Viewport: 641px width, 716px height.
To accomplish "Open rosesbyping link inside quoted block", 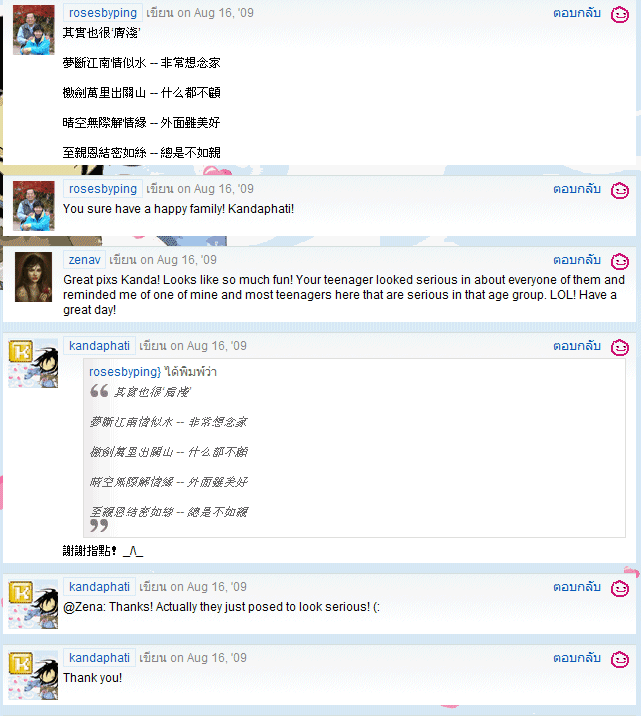I will [x=125, y=372].
